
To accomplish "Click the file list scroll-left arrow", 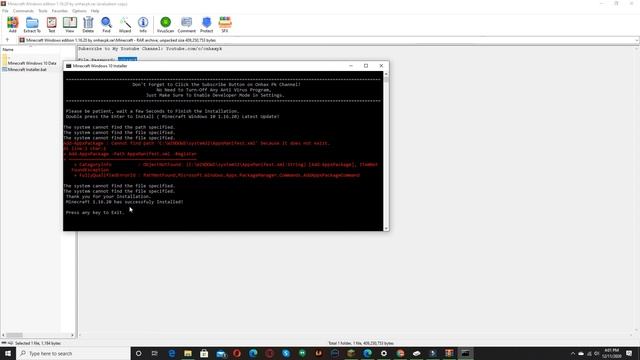I will coord(3,335).
